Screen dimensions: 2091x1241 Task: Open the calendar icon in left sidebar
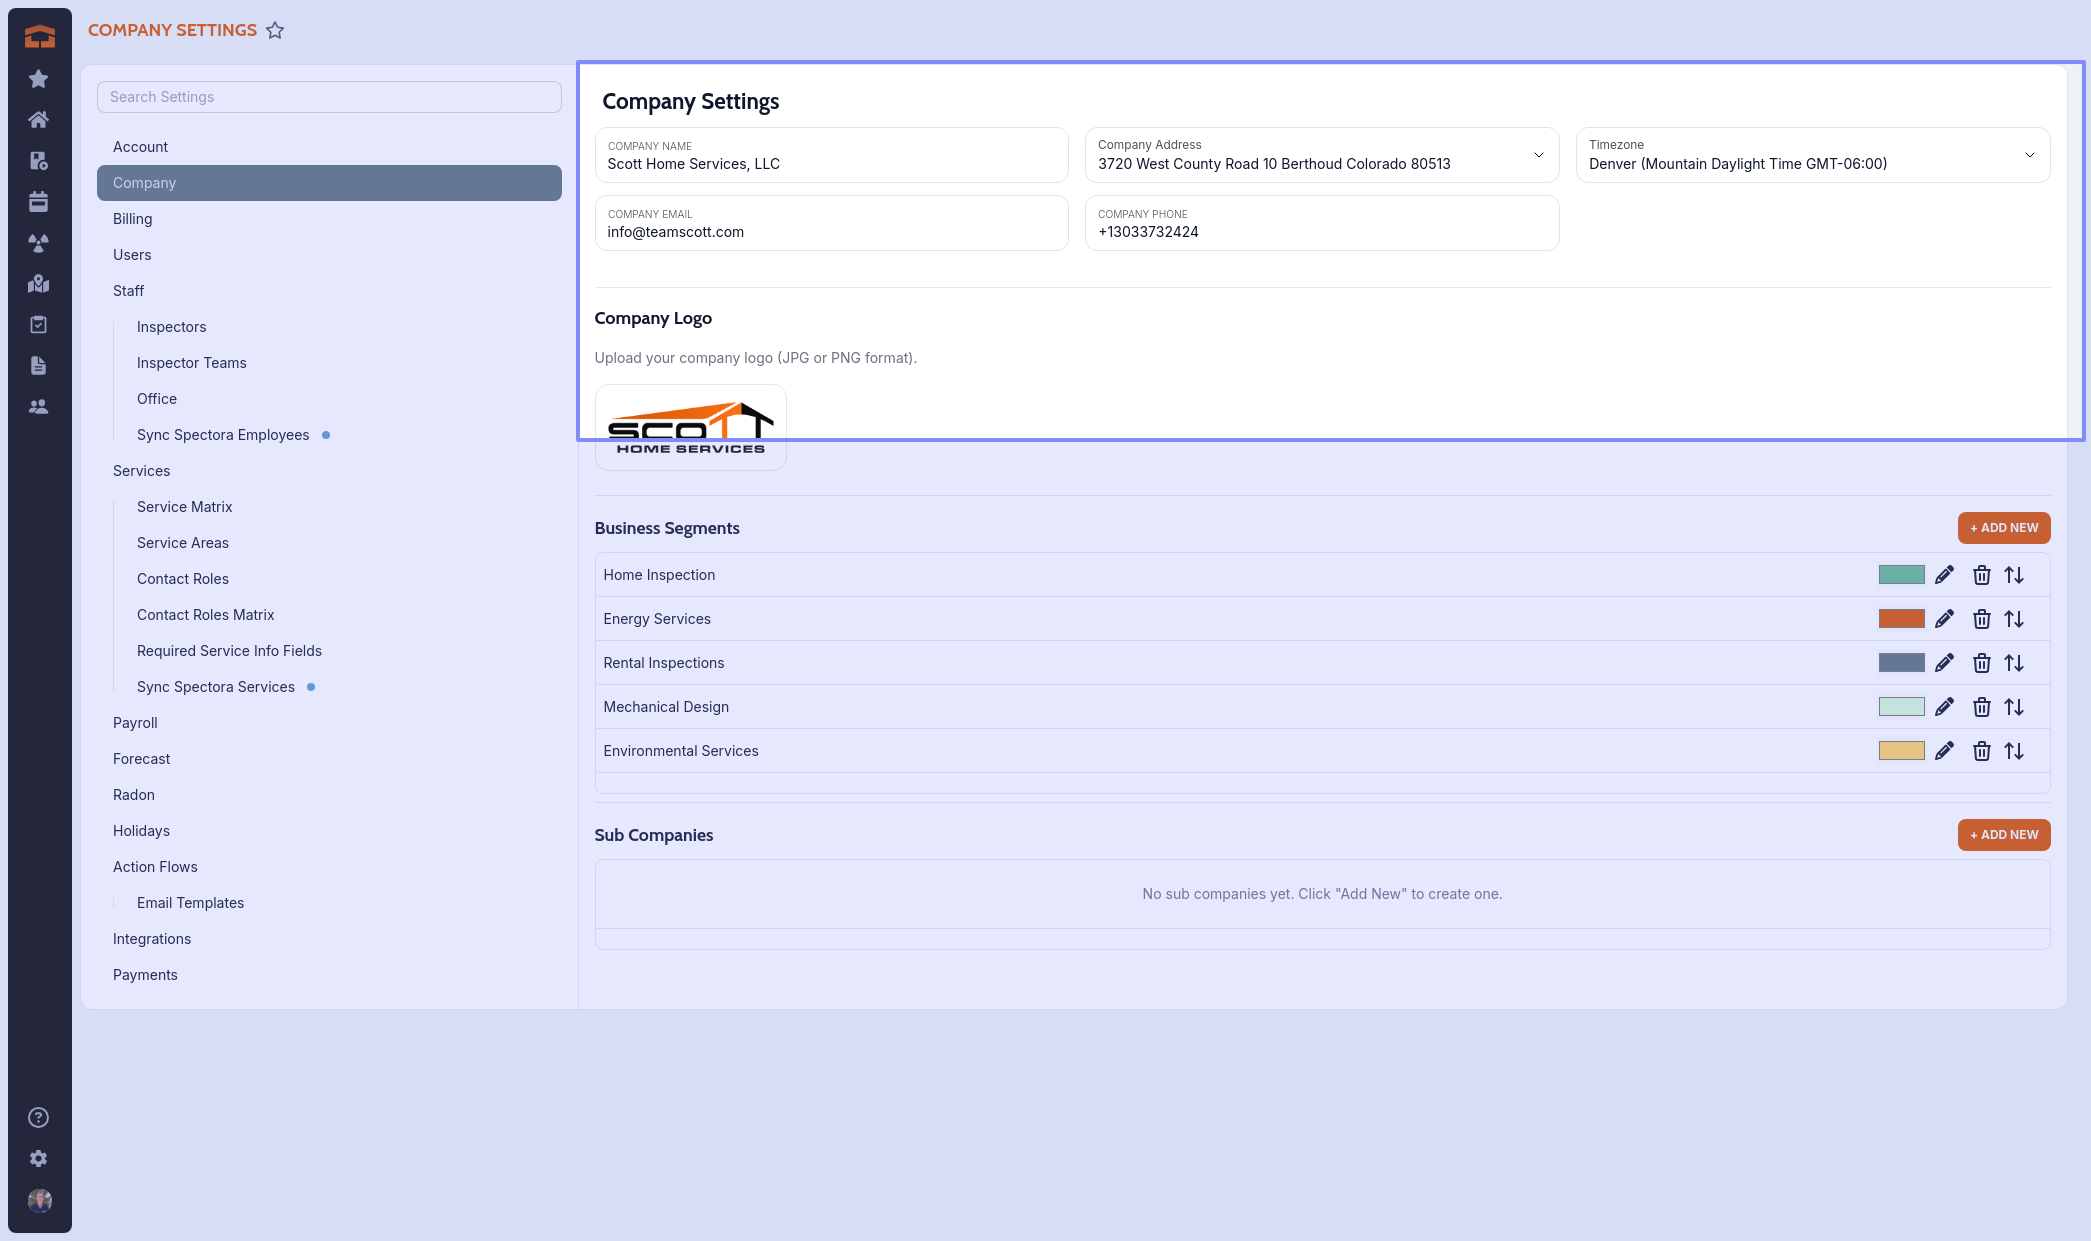(x=39, y=202)
